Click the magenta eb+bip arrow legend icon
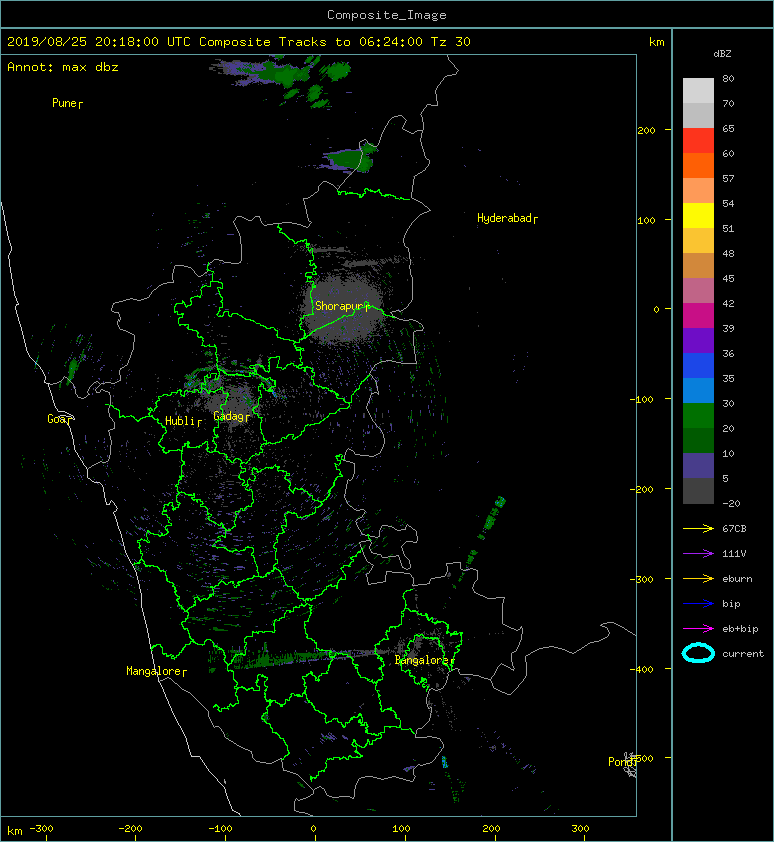 (x=698, y=629)
